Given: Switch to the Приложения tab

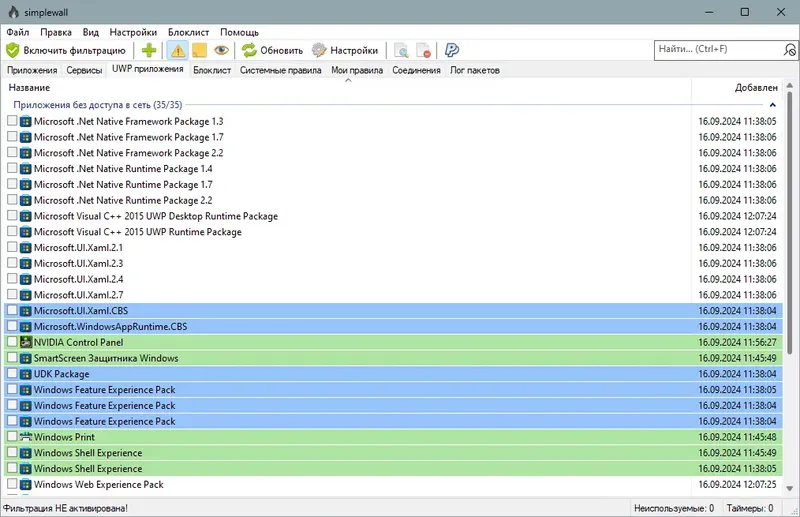Looking at the screenshot, I should click(32, 70).
